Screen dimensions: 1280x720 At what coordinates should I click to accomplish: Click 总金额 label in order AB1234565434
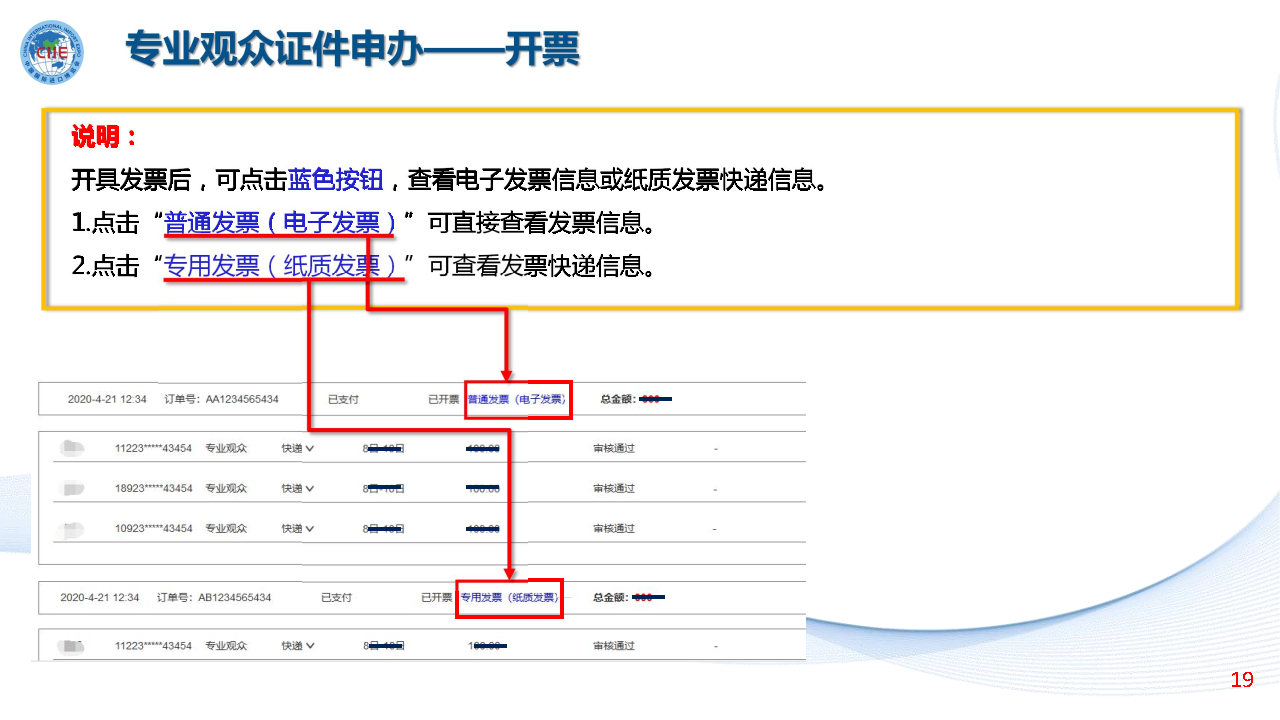click(610, 597)
